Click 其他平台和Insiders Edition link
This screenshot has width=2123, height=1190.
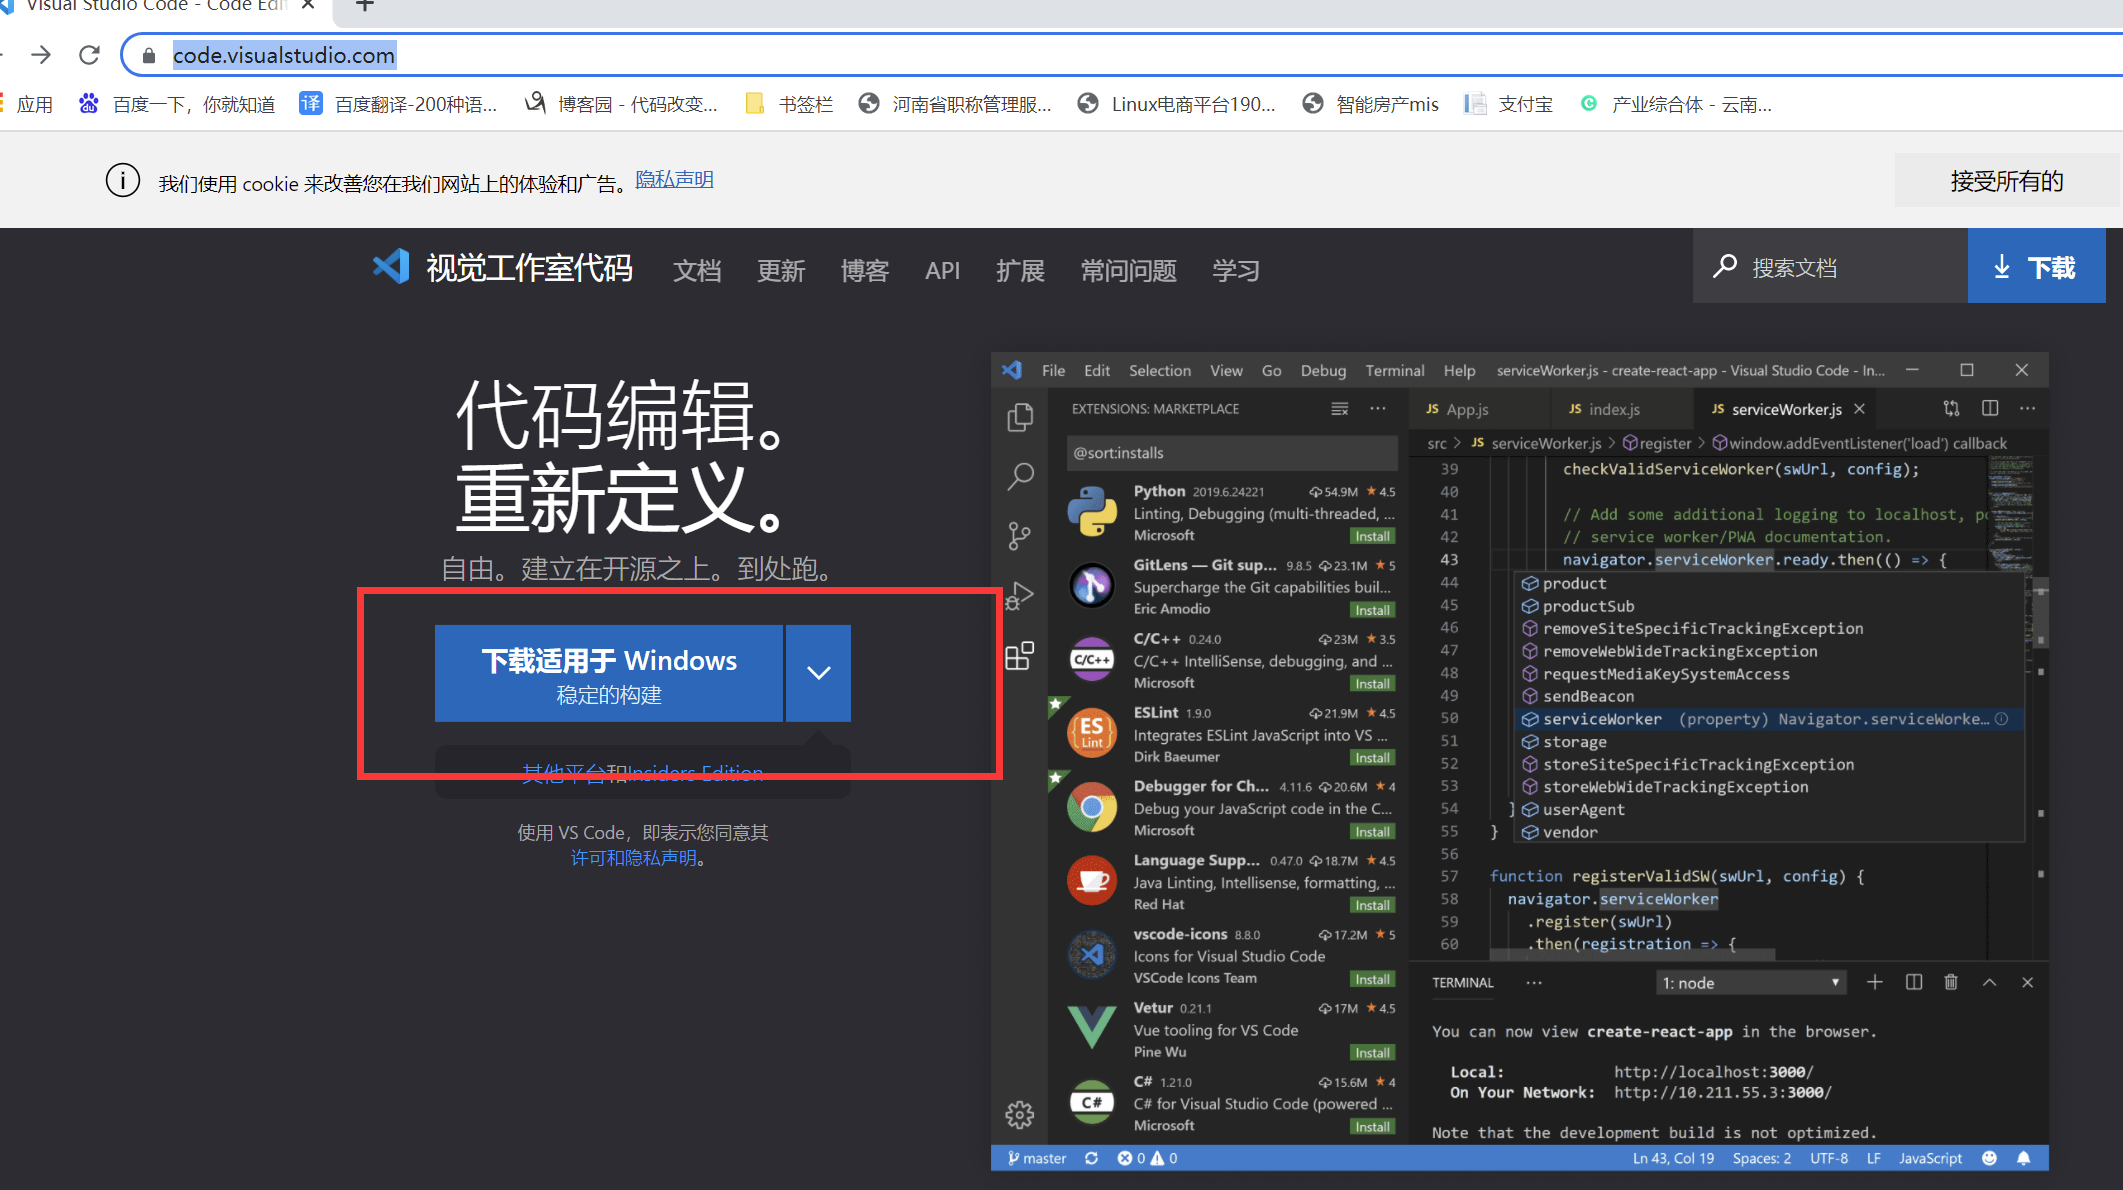click(642, 773)
